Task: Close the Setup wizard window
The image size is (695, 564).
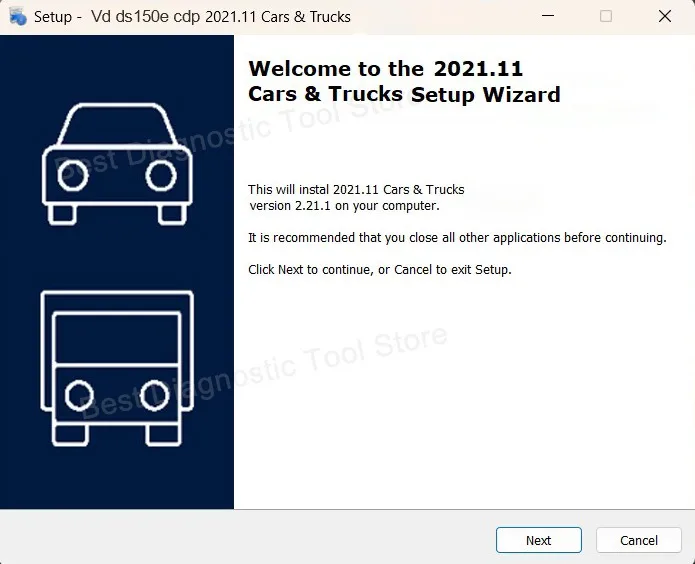Action: tap(664, 16)
